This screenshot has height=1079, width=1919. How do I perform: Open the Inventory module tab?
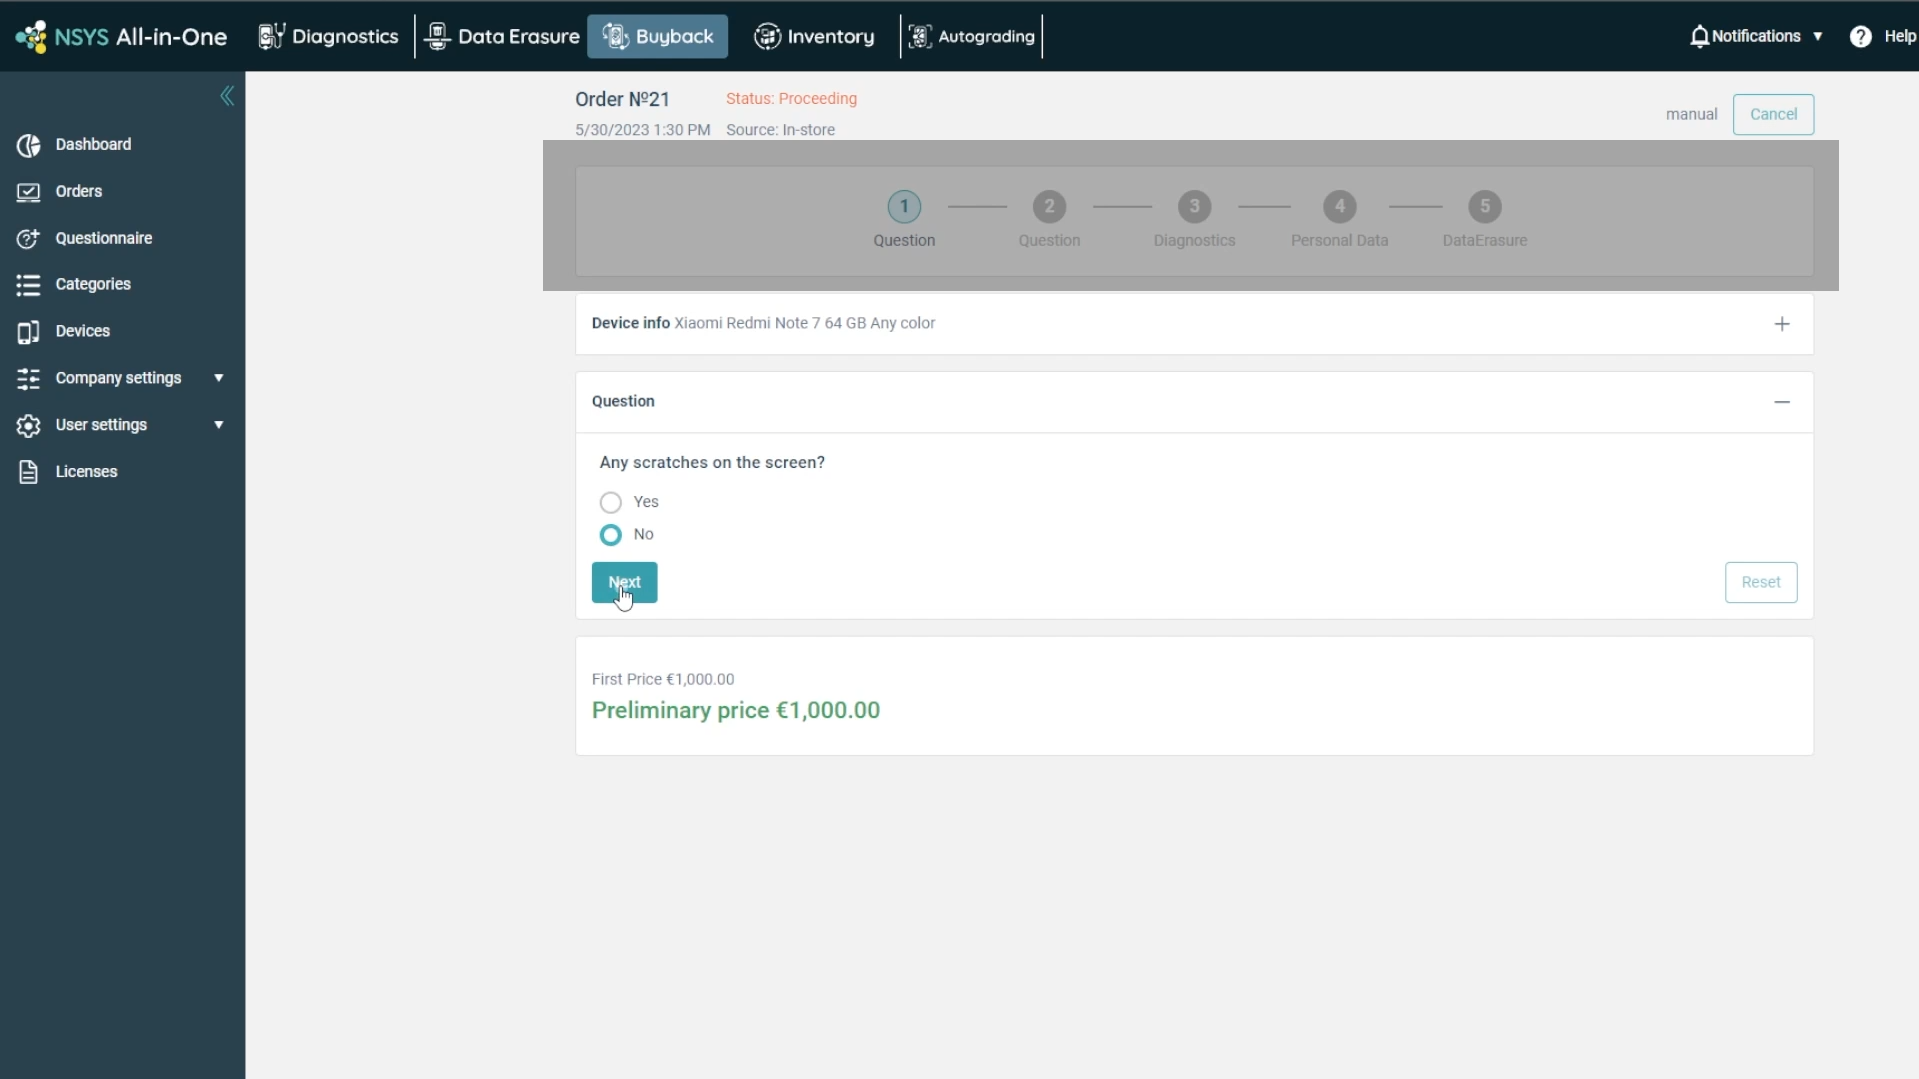point(814,36)
